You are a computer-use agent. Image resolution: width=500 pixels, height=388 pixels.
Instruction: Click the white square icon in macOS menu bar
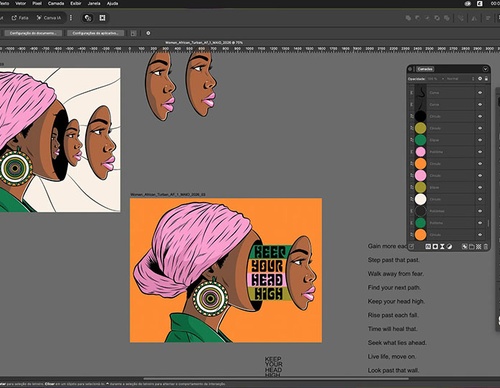pos(480,3)
